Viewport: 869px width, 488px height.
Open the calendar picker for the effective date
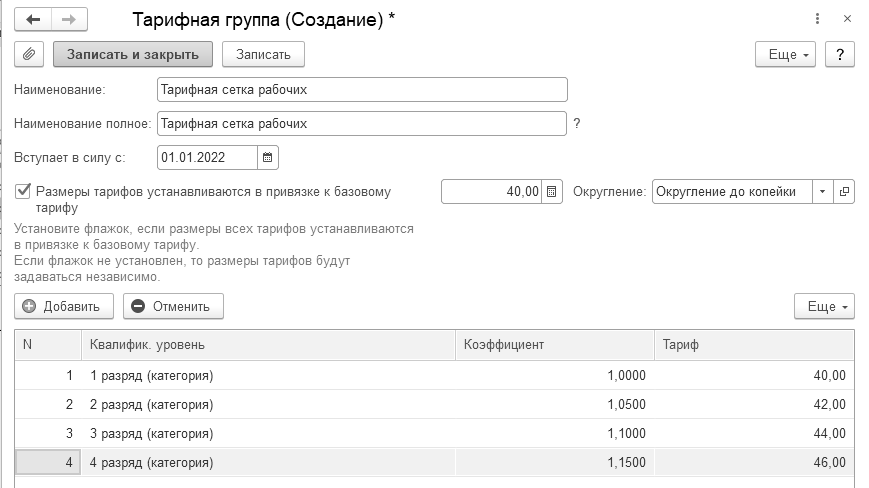pyautogui.click(x=267, y=157)
